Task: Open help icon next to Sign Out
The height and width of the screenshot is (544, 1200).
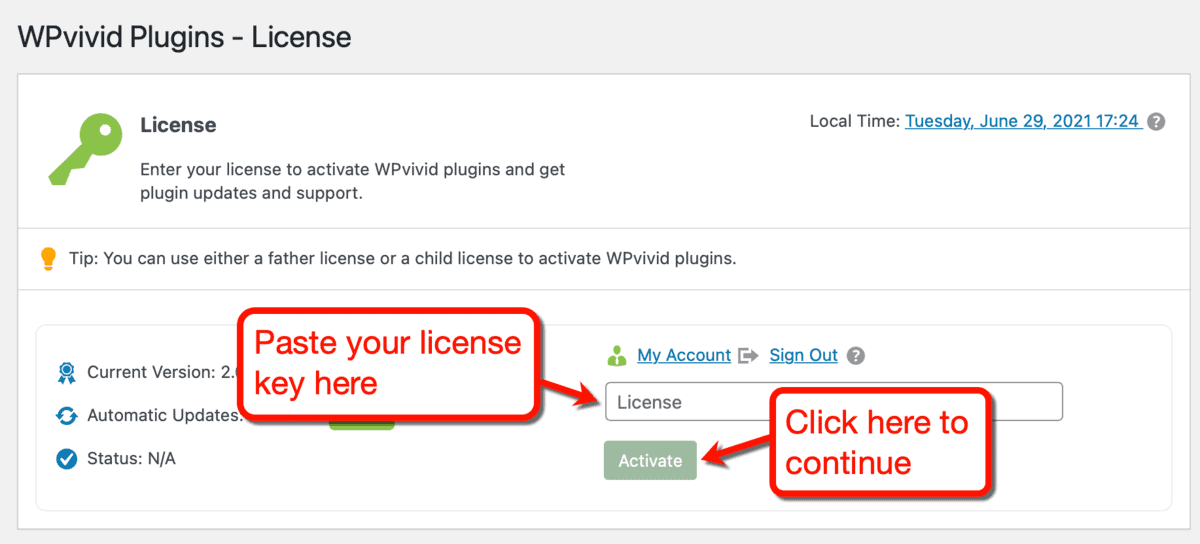Action: pyautogui.click(x=855, y=355)
